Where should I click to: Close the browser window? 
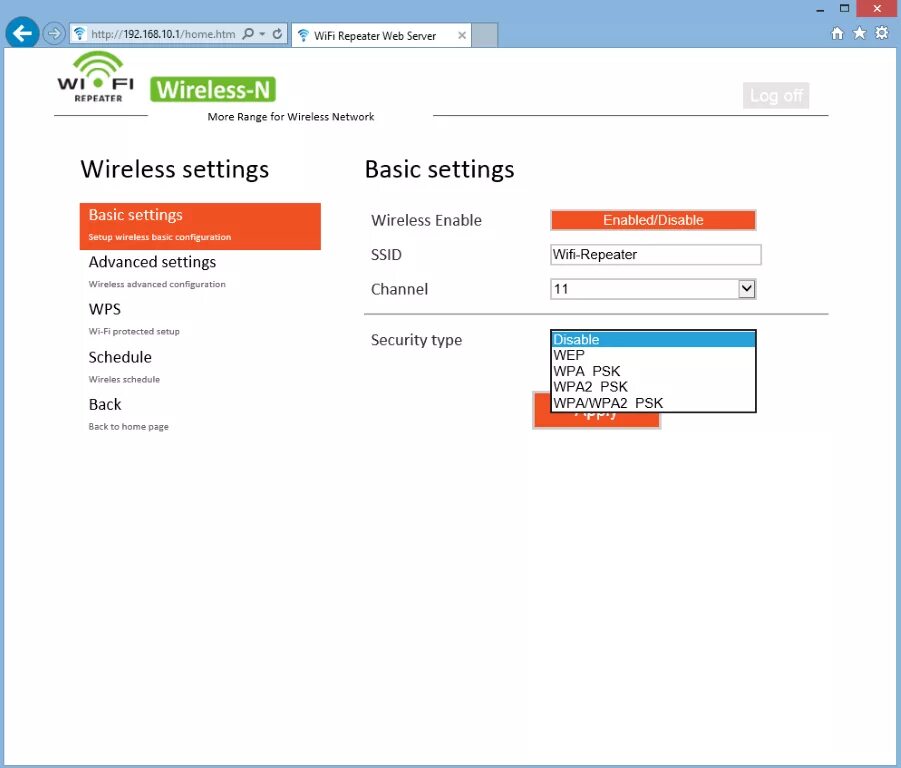877,8
